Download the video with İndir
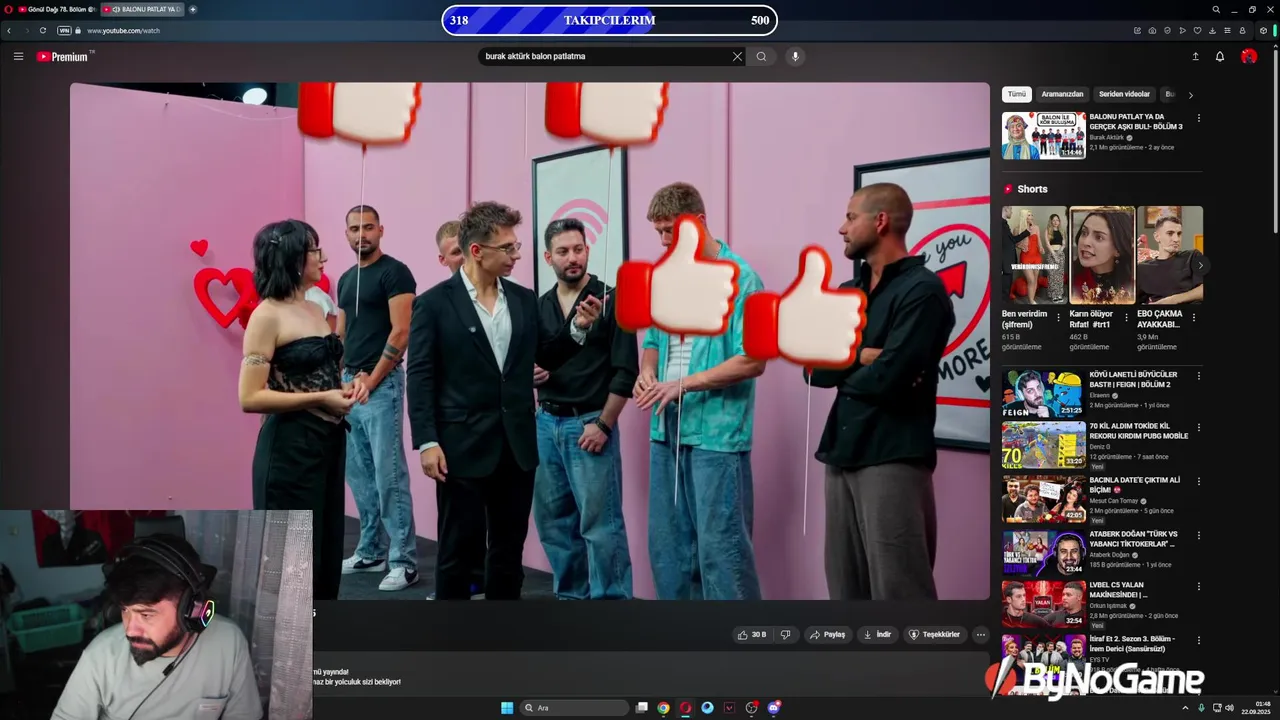 pyautogui.click(x=877, y=634)
